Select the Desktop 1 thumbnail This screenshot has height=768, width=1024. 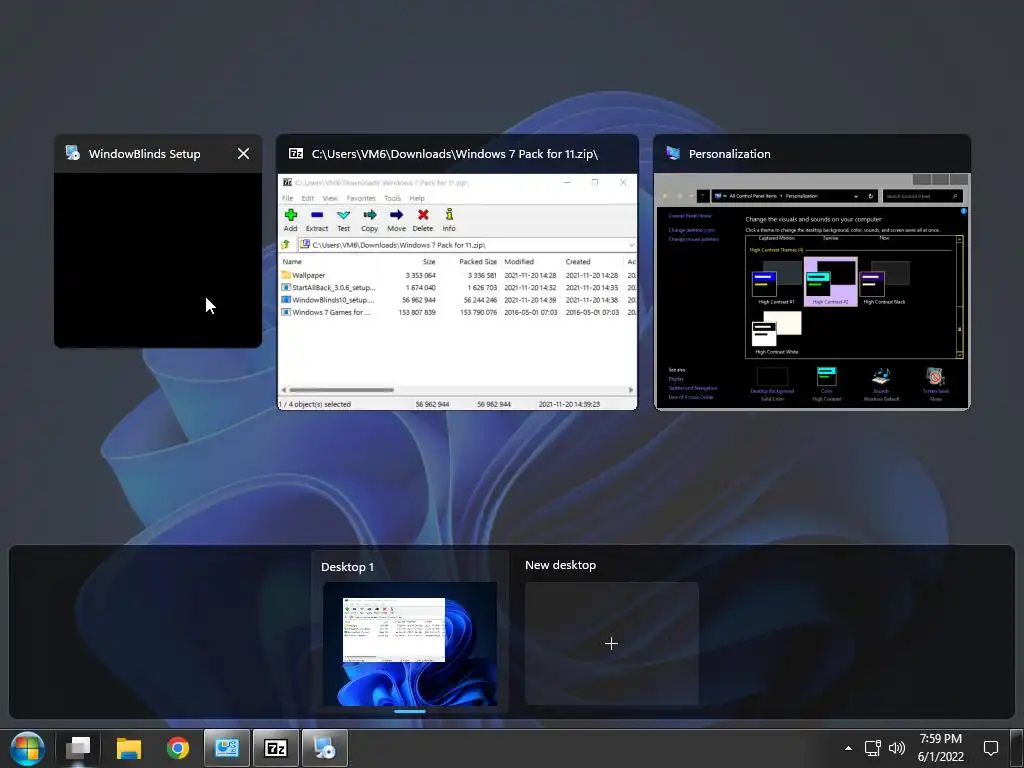[410, 643]
